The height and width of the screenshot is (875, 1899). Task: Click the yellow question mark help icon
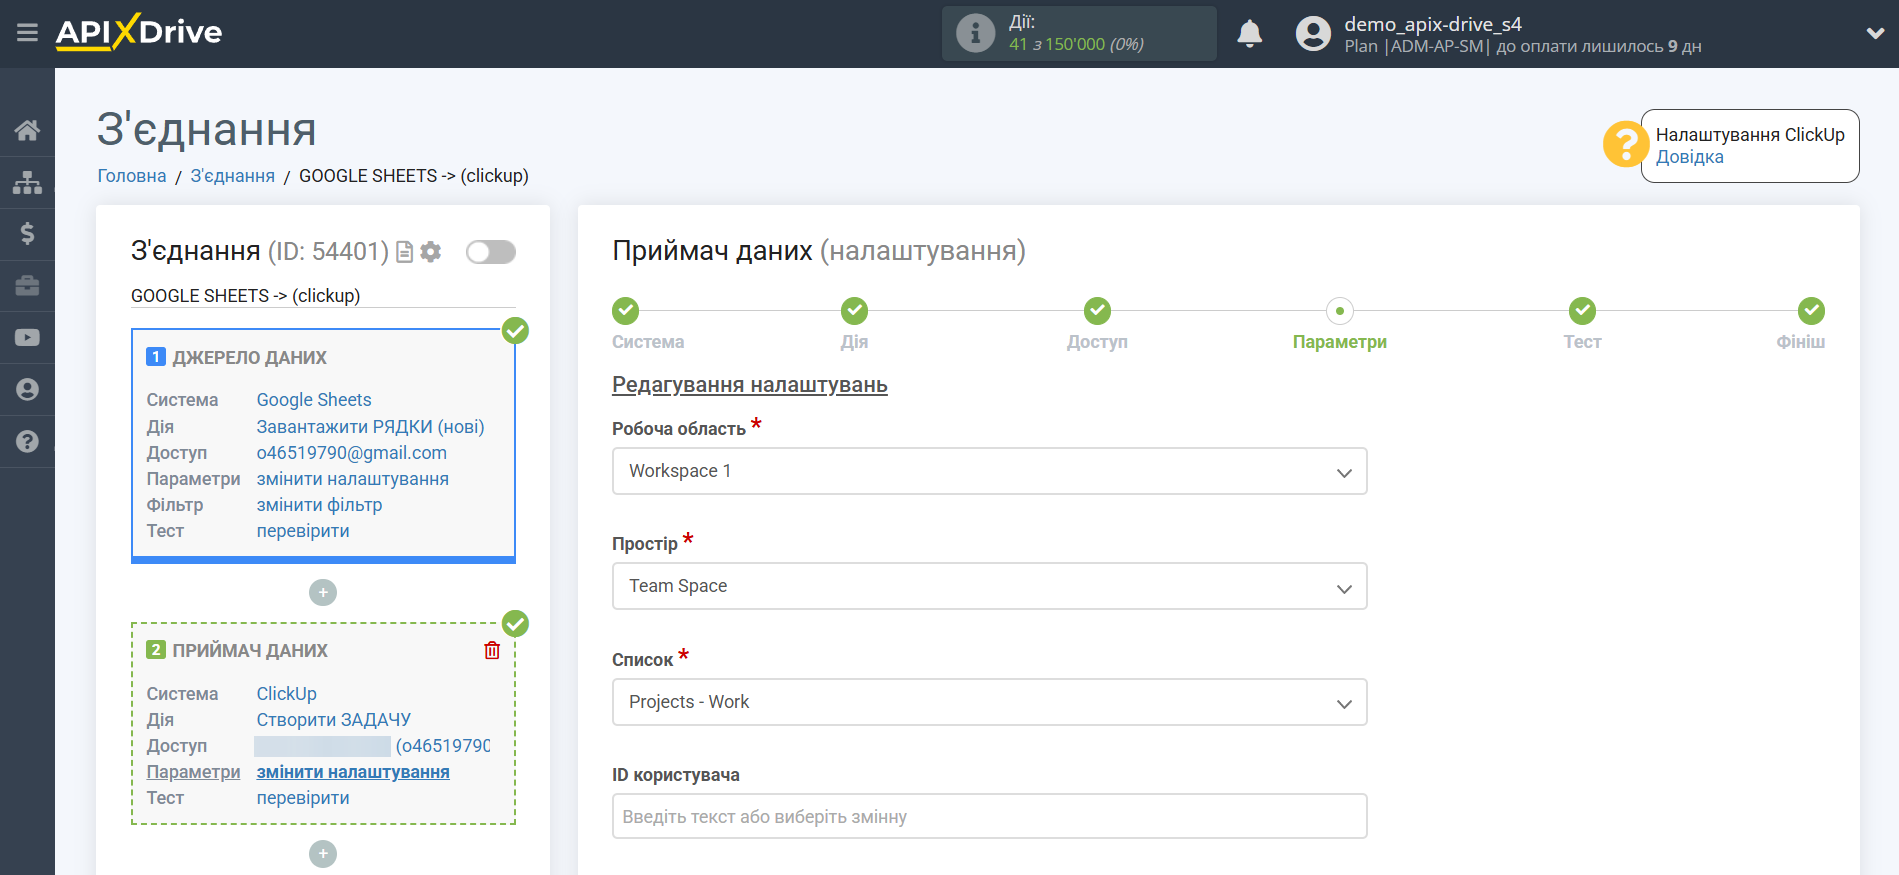[x=1625, y=145]
